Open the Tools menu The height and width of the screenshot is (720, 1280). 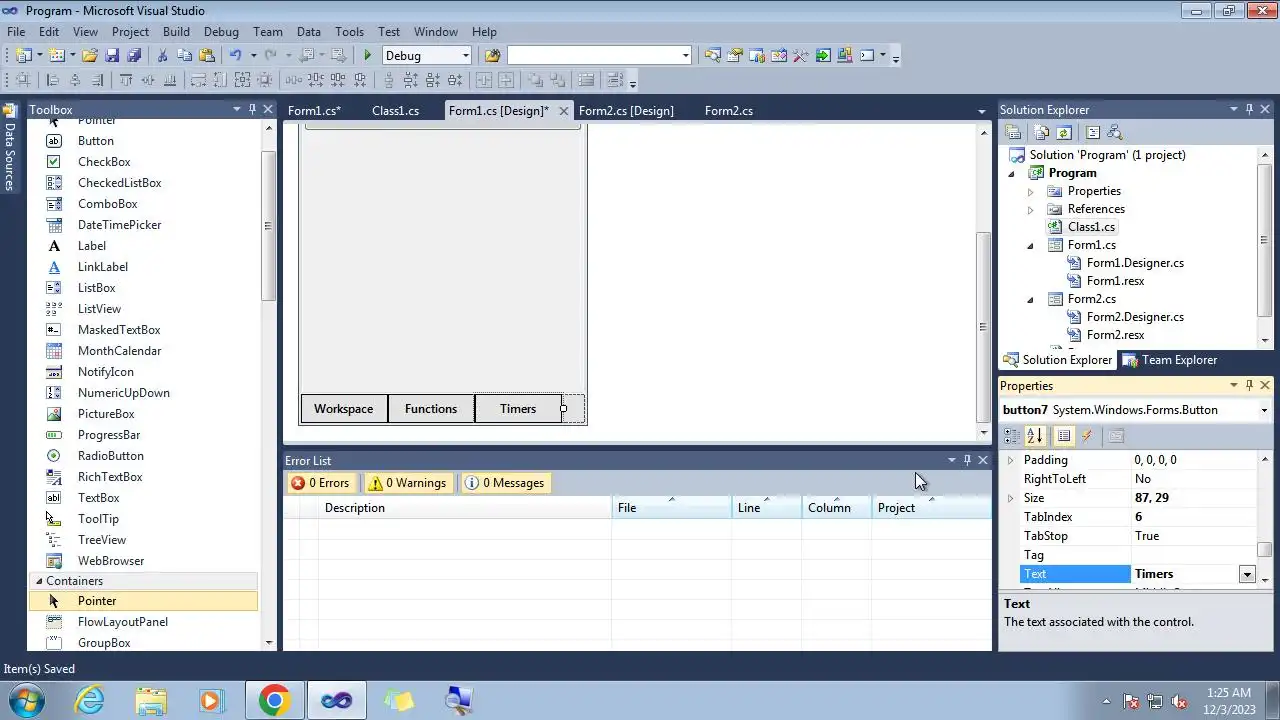(349, 32)
